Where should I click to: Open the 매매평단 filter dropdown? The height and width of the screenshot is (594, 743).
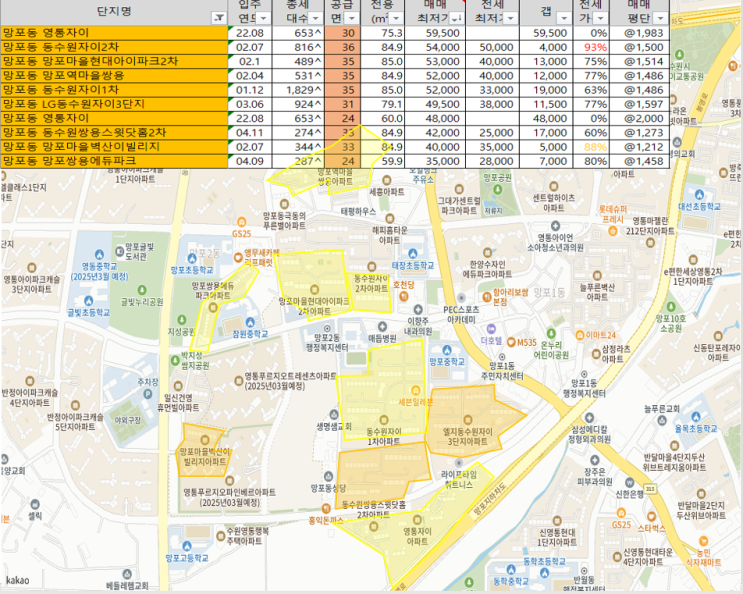point(660,18)
